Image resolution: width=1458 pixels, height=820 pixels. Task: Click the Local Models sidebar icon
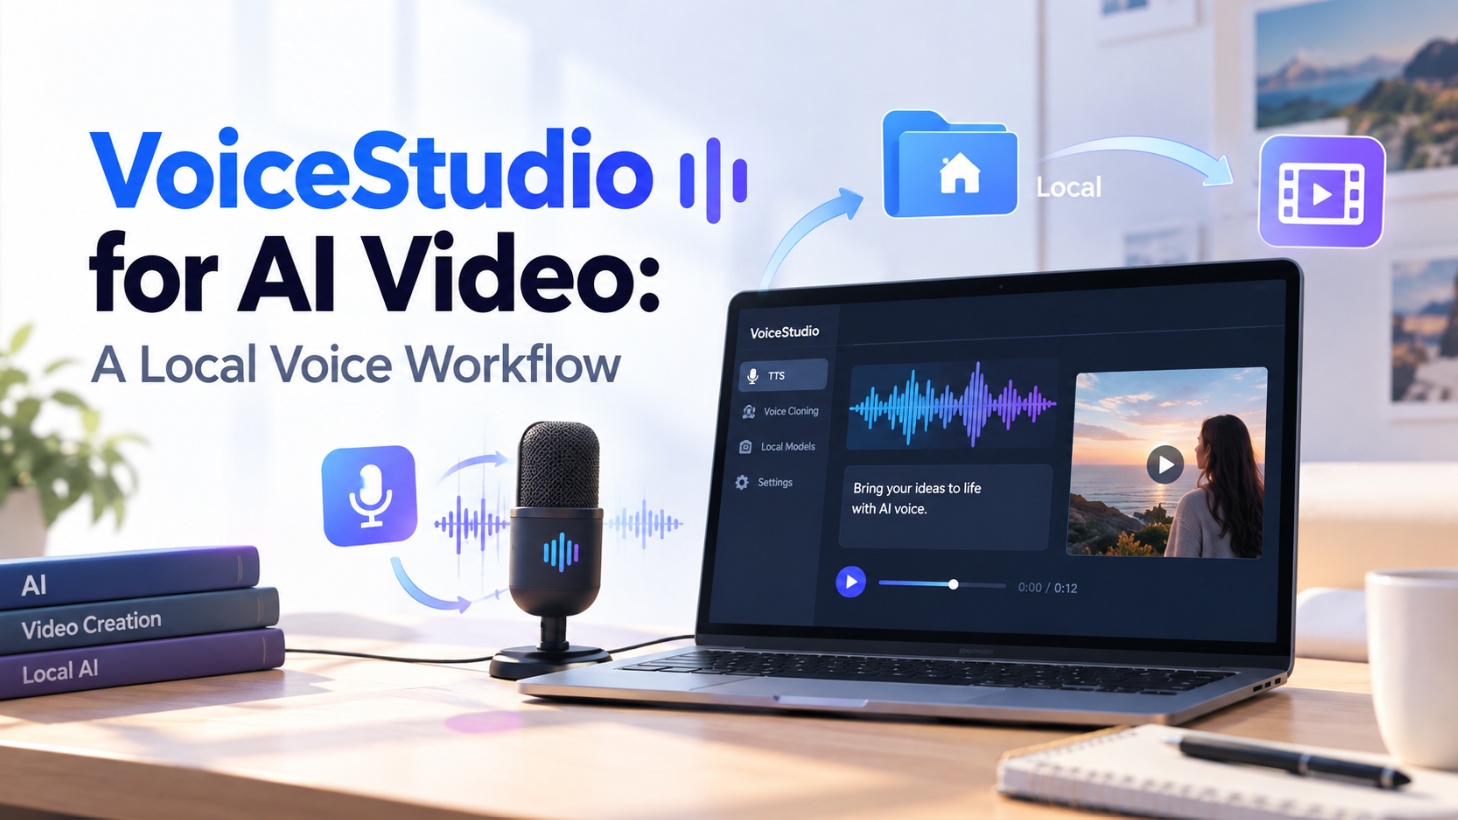745,447
